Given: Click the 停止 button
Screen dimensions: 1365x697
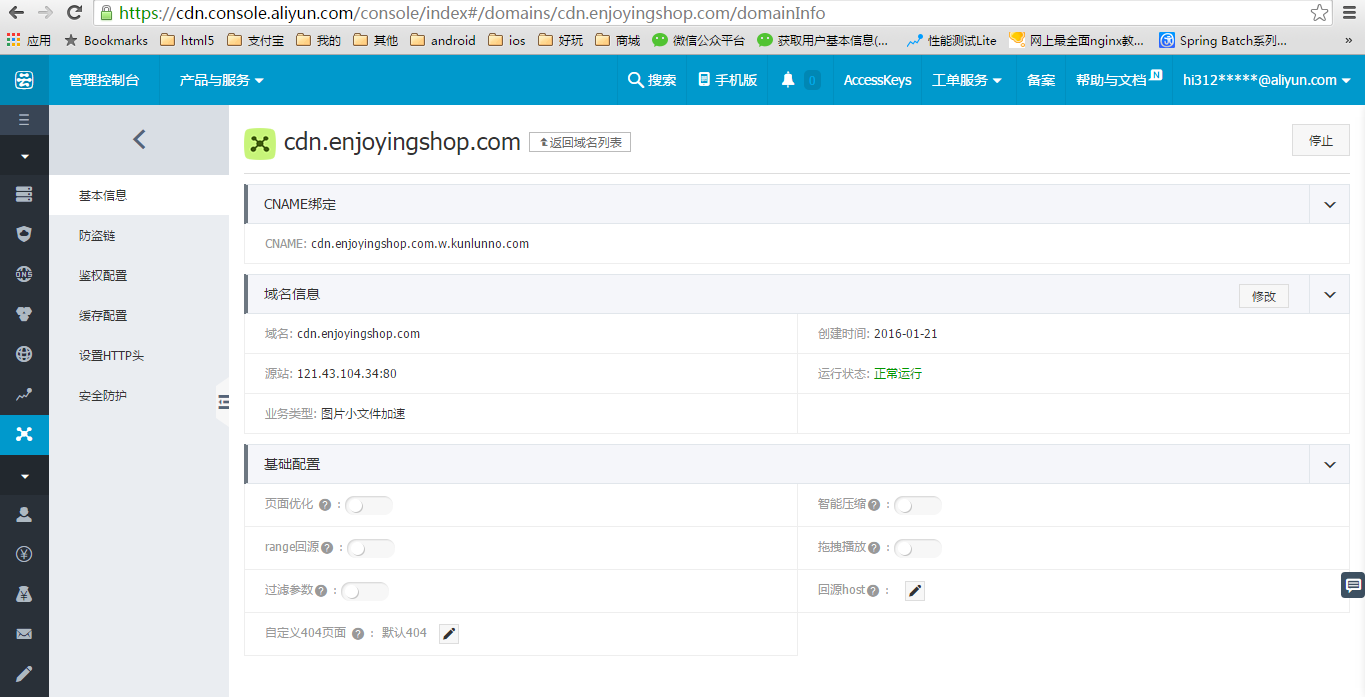Looking at the screenshot, I should tap(1321, 140).
